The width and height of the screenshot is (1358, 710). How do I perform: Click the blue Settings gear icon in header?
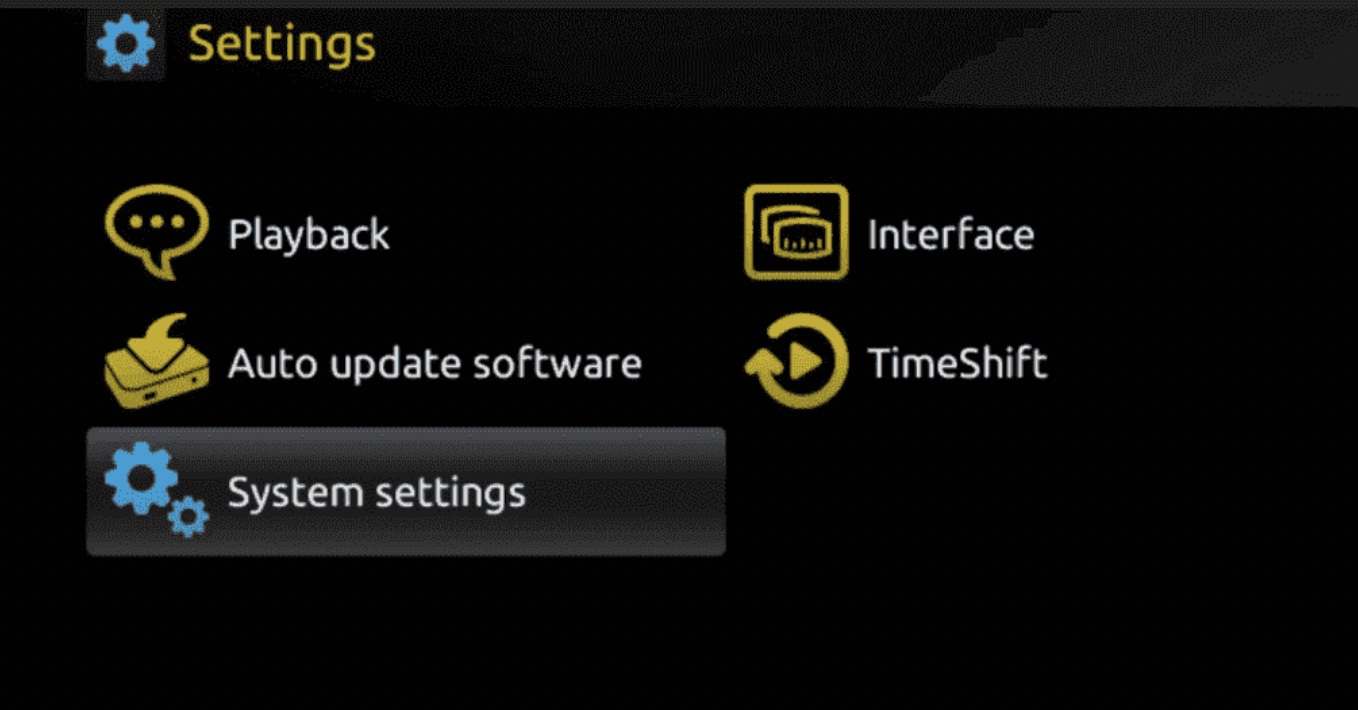coord(125,45)
